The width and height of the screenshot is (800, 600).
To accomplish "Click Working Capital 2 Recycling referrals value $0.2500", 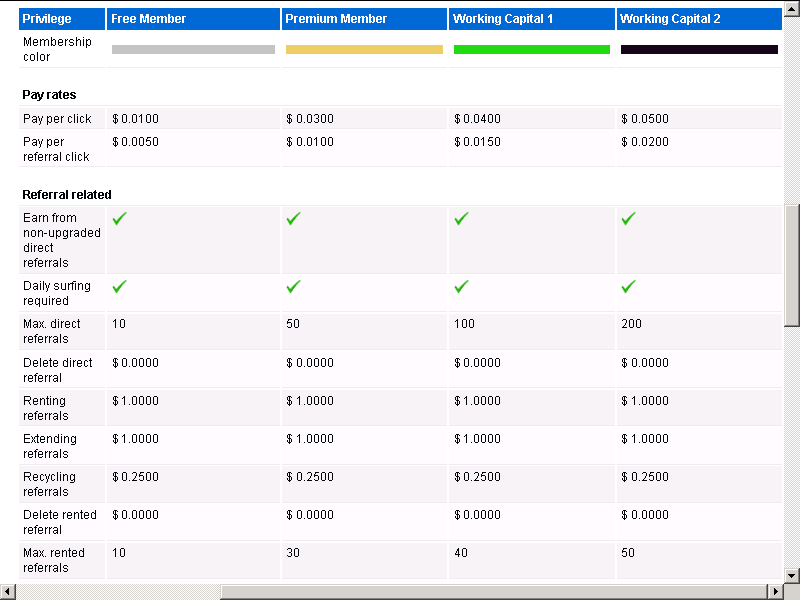I will pyautogui.click(x=645, y=477).
